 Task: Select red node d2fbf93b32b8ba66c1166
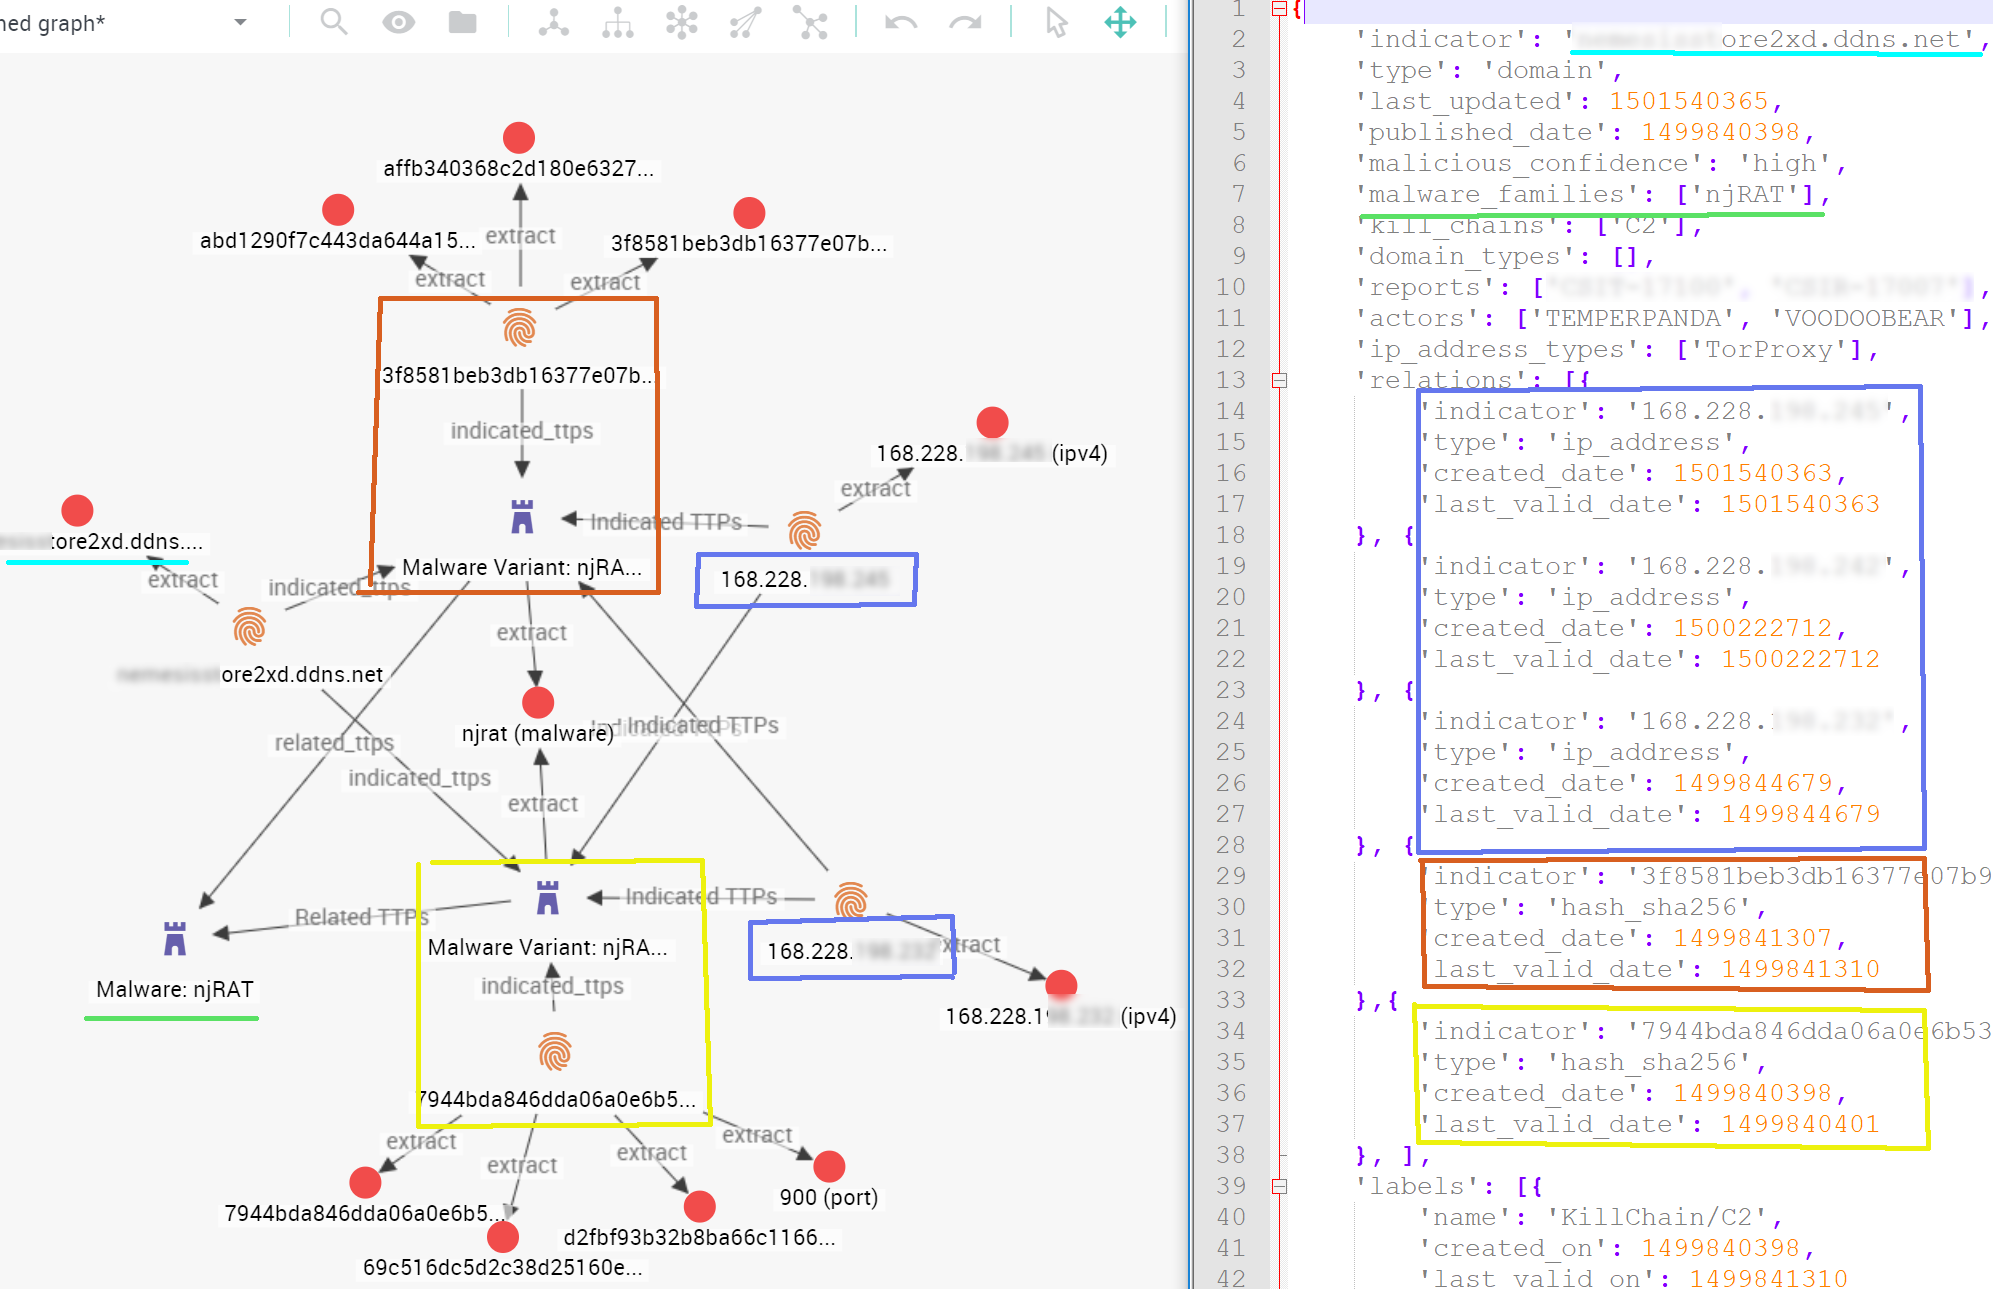click(699, 1206)
